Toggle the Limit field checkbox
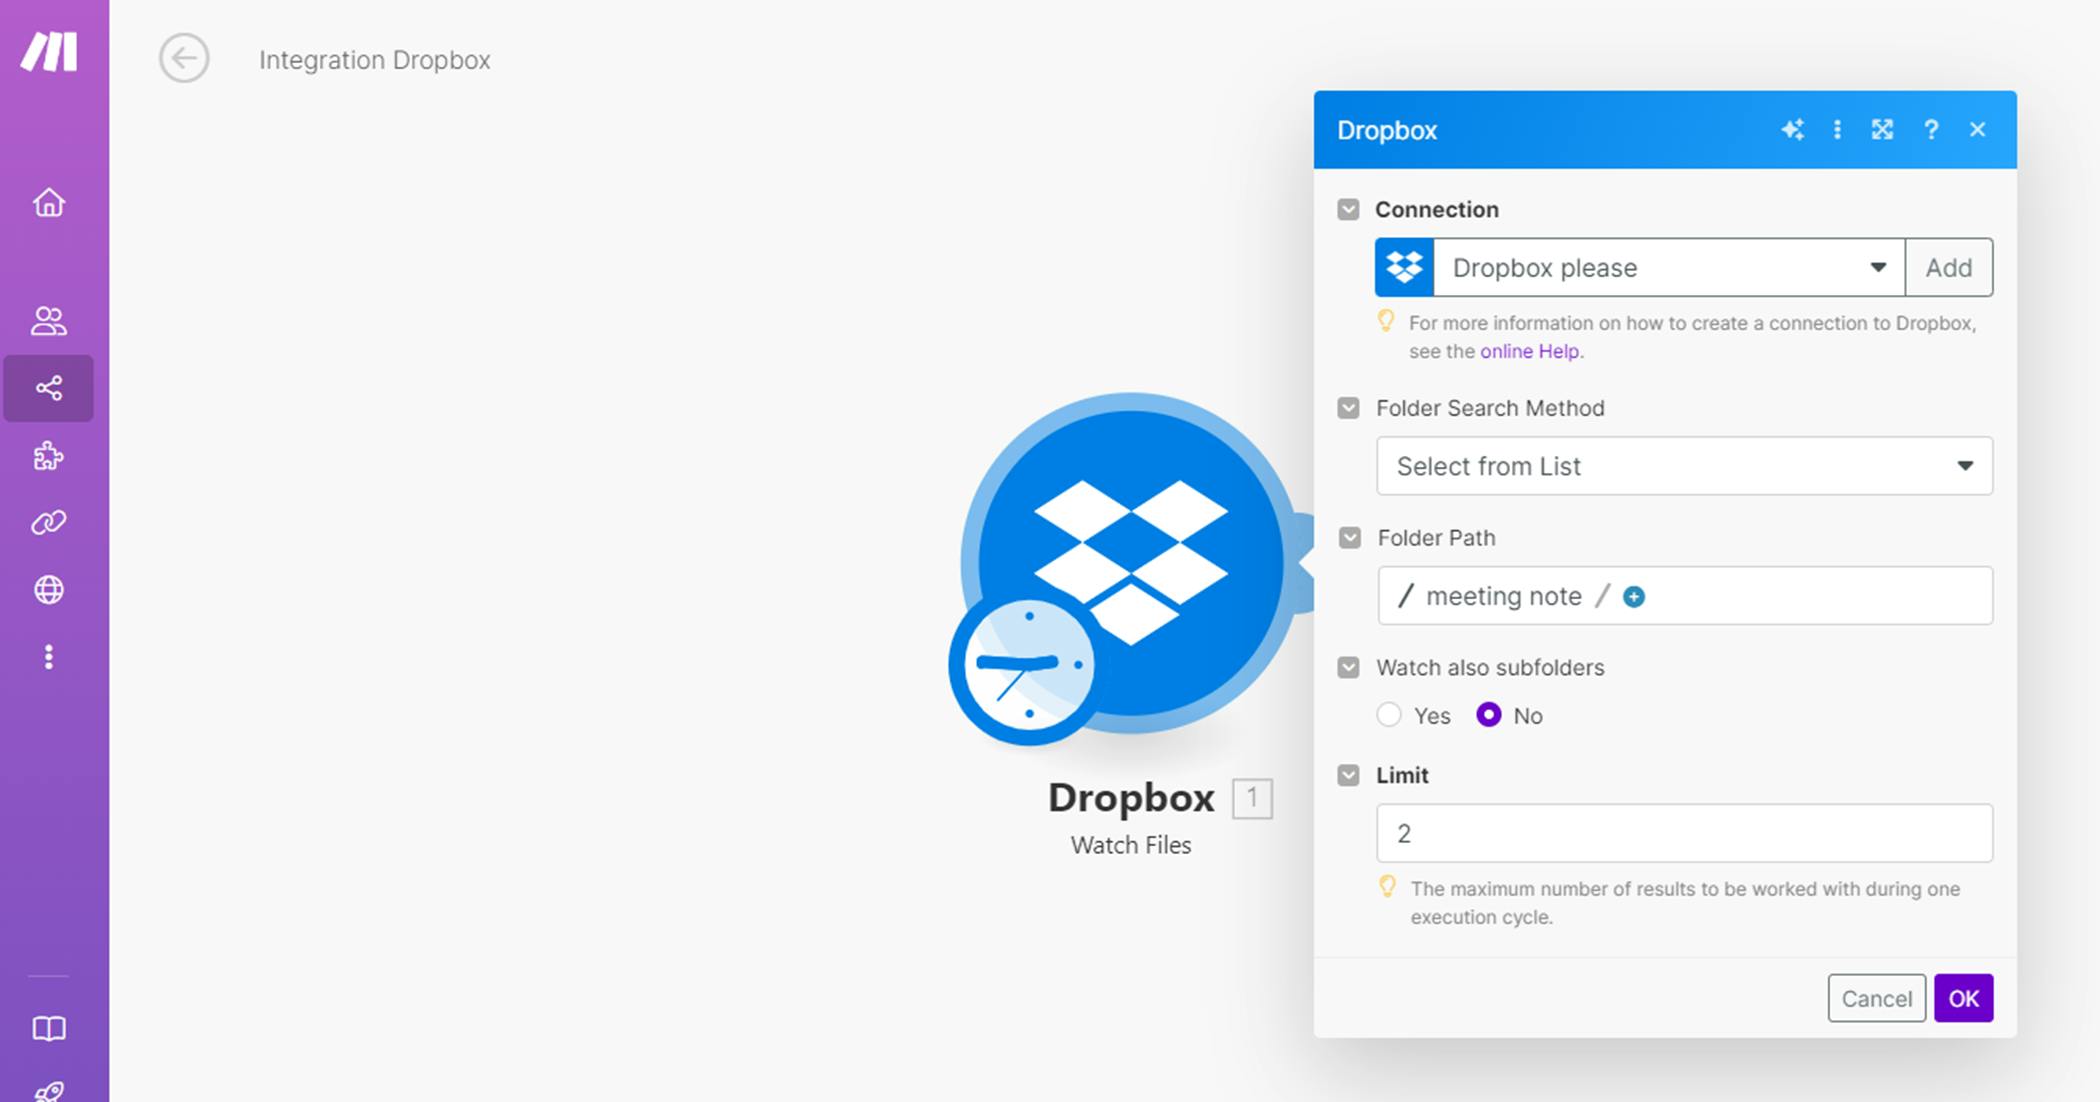2100x1102 pixels. [1348, 775]
